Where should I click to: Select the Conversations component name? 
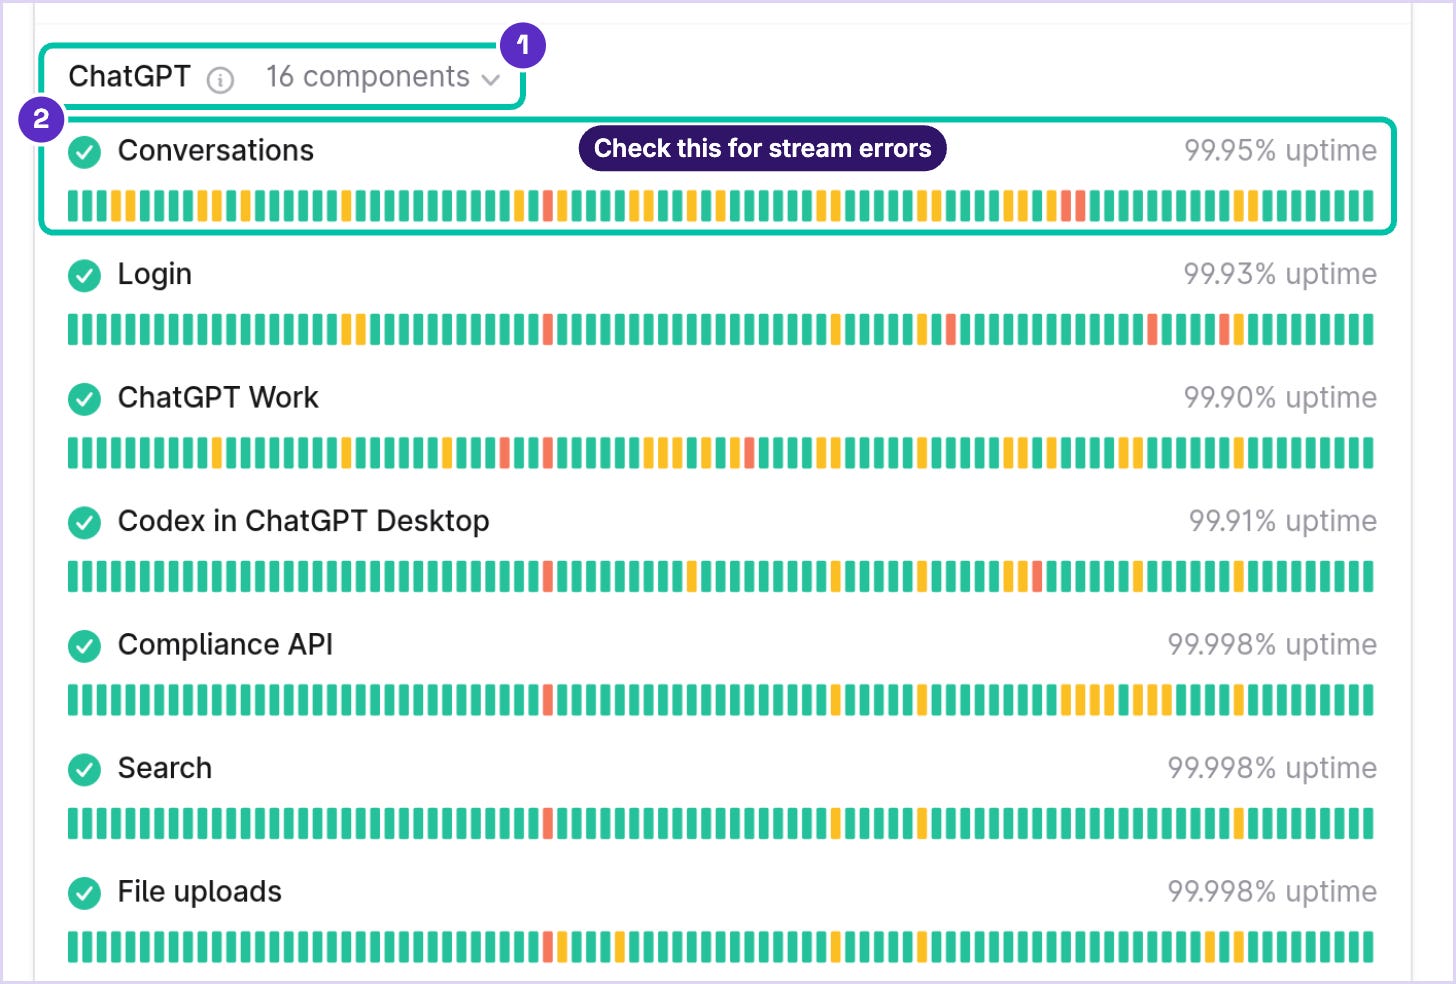216,150
